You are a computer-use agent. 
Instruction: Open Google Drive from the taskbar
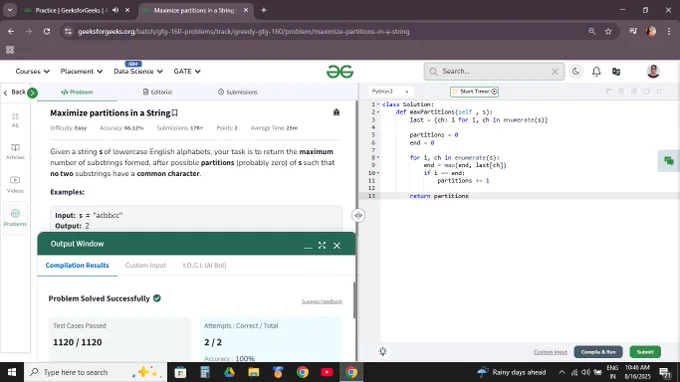point(229,372)
